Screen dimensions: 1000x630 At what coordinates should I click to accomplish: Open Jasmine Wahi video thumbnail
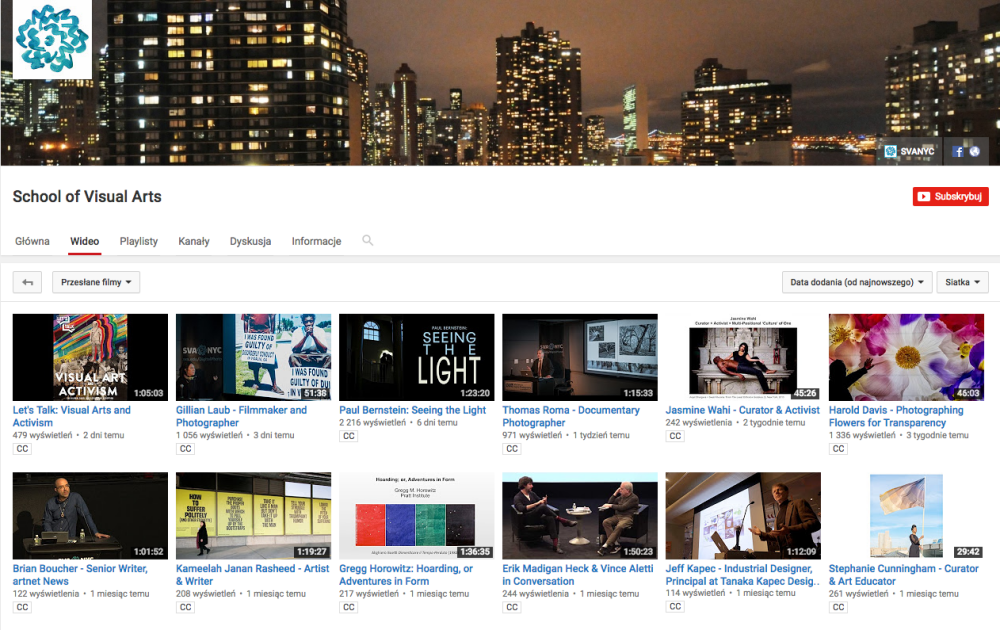pyautogui.click(x=744, y=357)
